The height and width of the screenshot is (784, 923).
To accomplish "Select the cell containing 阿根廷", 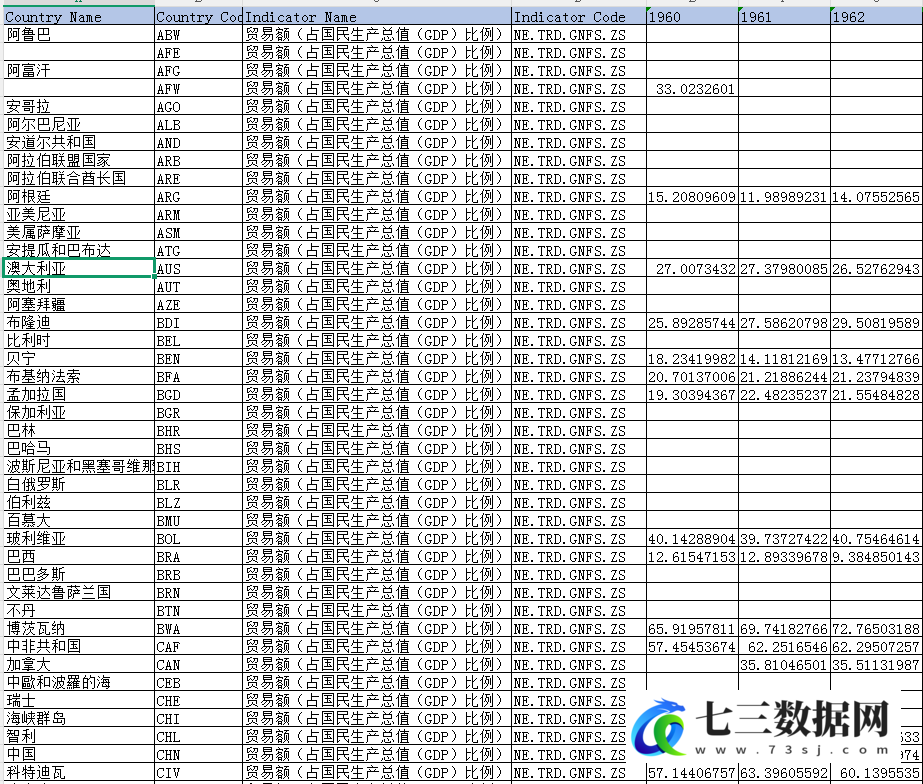I will pos(78,197).
